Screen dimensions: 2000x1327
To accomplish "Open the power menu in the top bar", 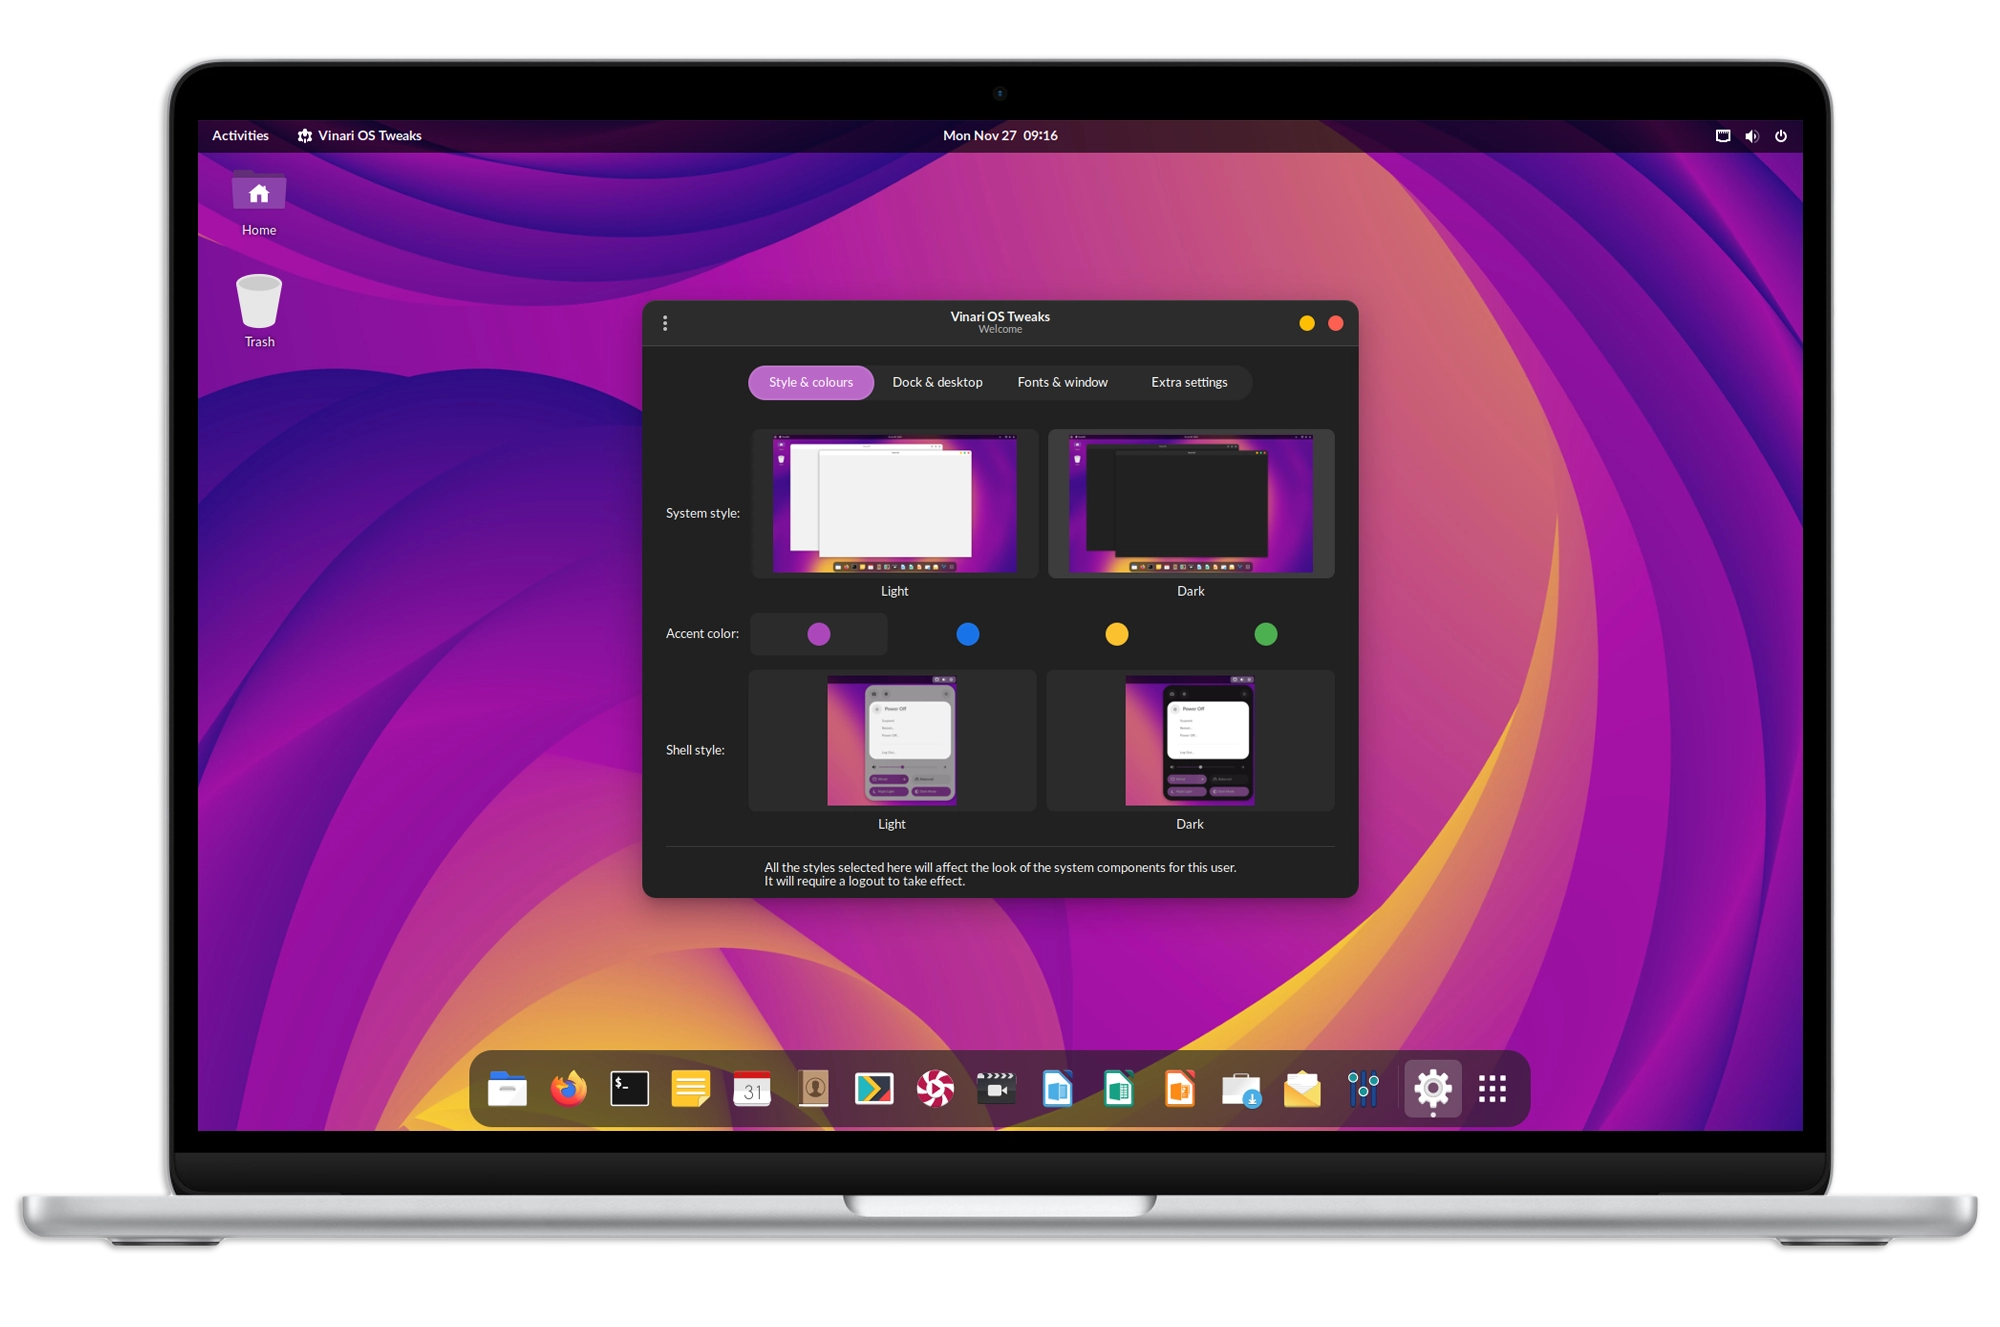I will (x=1781, y=136).
